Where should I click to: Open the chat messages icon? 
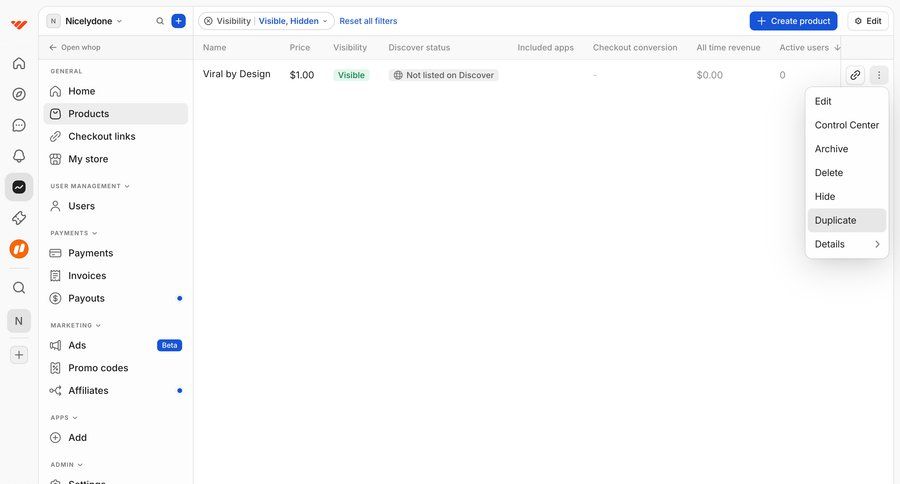[x=18, y=125]
